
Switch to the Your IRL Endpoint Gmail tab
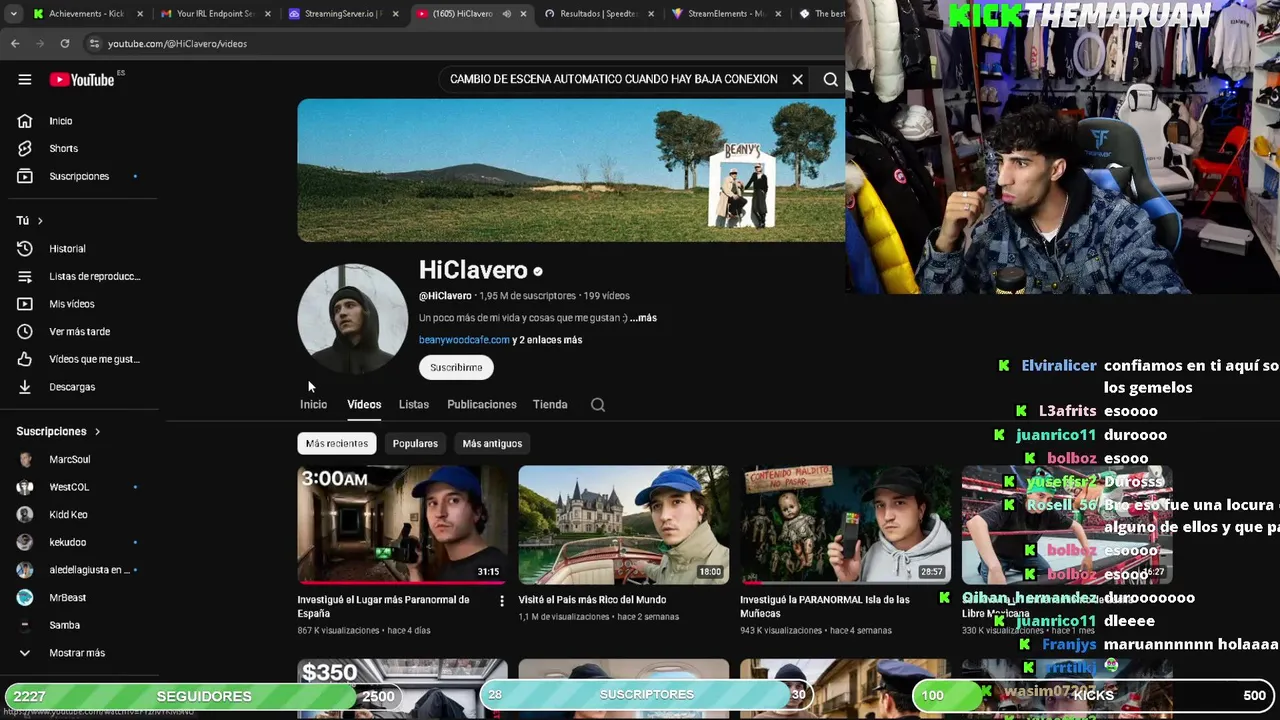(x=213, y=14)
